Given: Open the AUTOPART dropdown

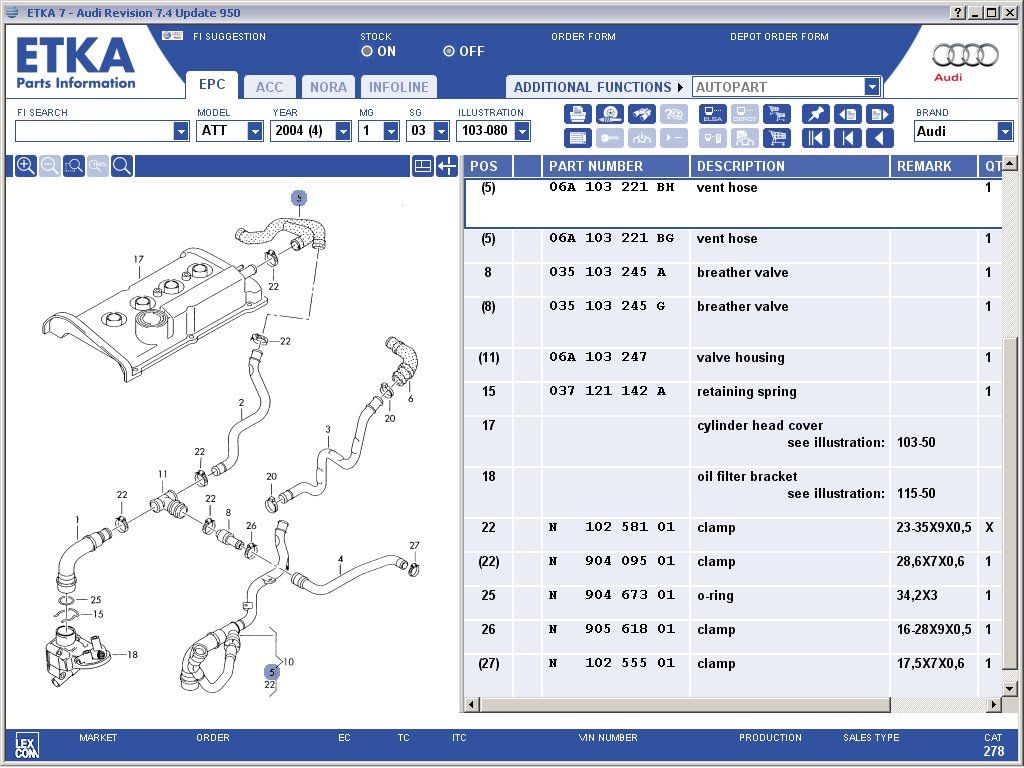Looking at the screenshot, I should pos(872,87).
